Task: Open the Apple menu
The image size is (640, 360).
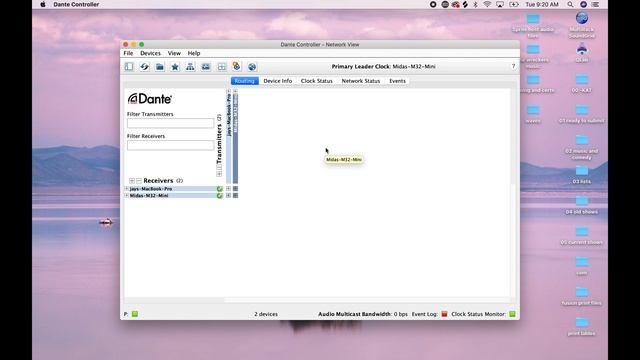Action: [43, 4]
